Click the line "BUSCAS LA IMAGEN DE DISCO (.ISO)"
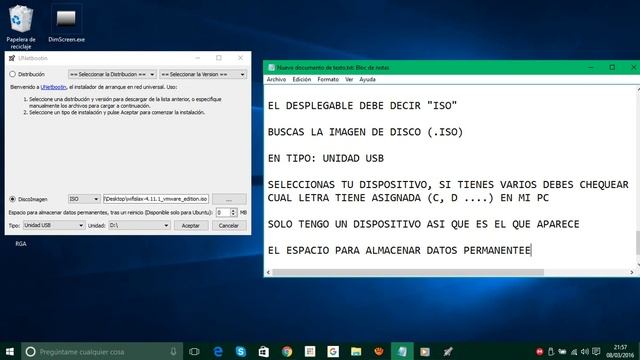 (x=365, y=132)
